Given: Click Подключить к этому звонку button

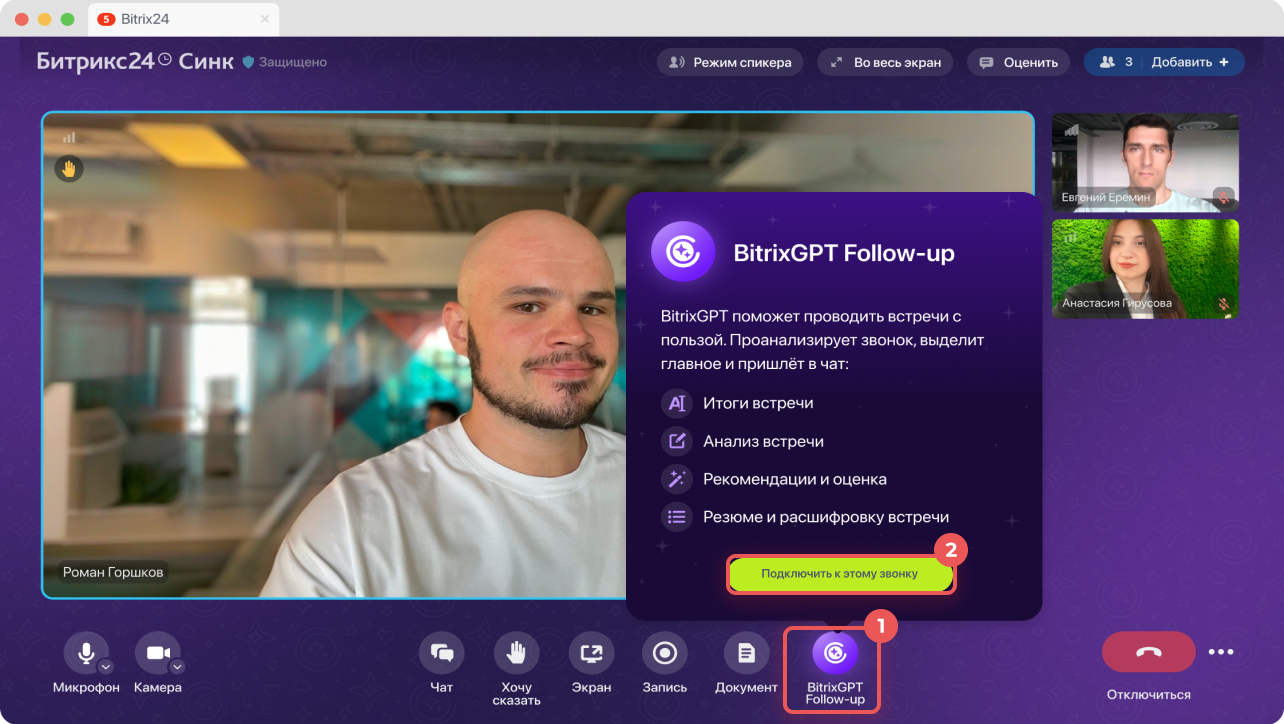Looking at the screenshot, I should (x=840, y=574).
